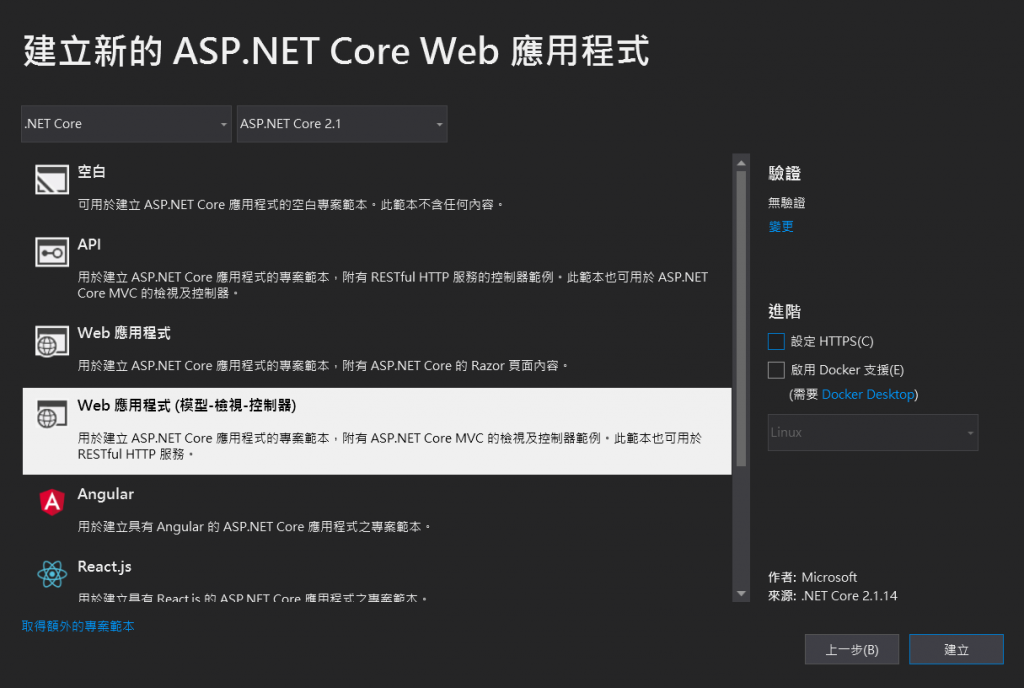Screen dimensions: 1024x688
Task: Open 取得額外的專案範本 link
Action: pyautogui.click(x=78, y=626)
